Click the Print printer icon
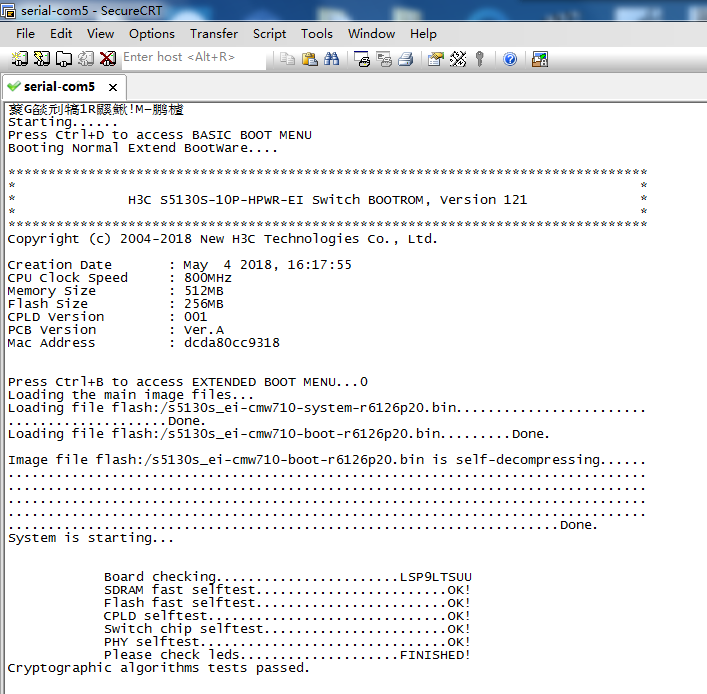This screenshot has height=694, width=707. tap(406, 59)
